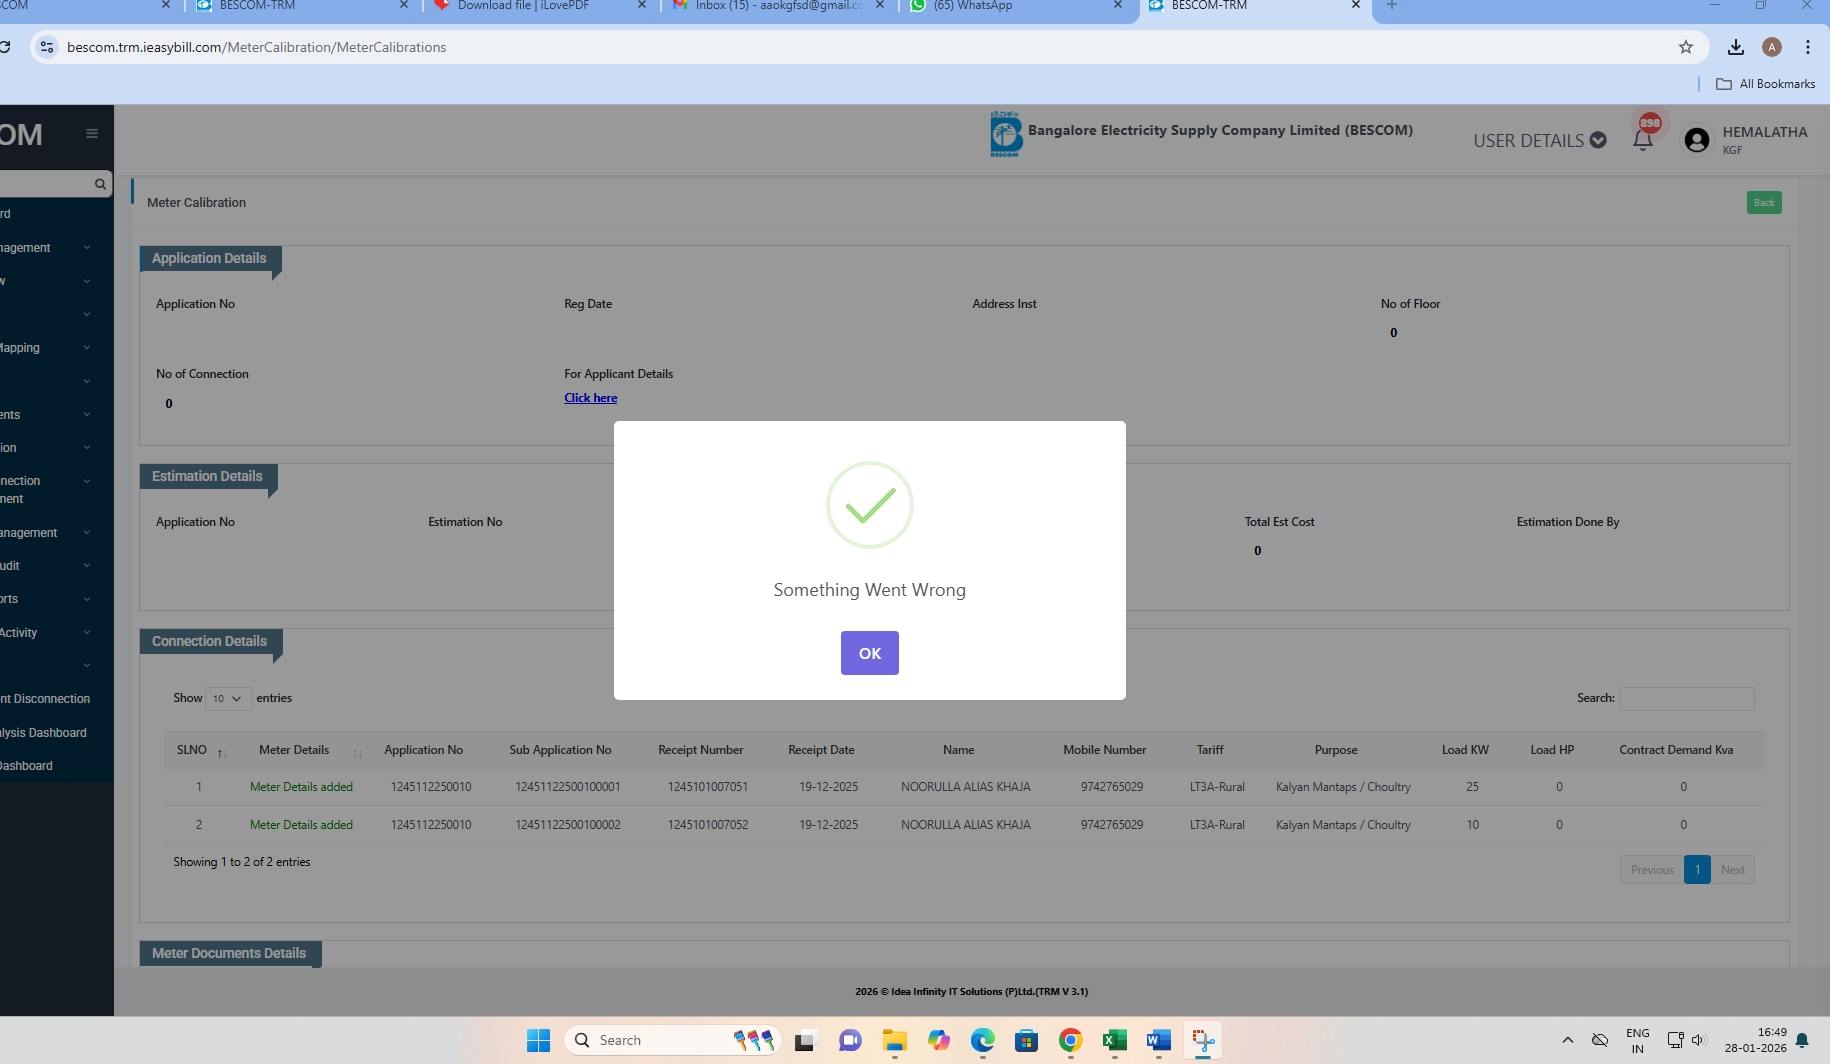Screen dimensions: 1830x1064
Task: Go to Next page of table
Action: (1733, 870)
